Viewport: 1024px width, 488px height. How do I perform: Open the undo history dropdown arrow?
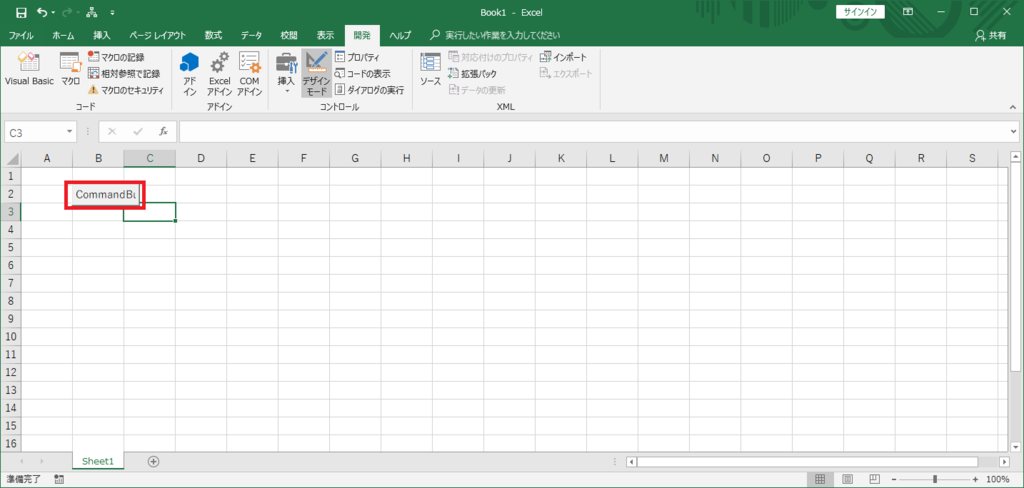tap(53, 12)
